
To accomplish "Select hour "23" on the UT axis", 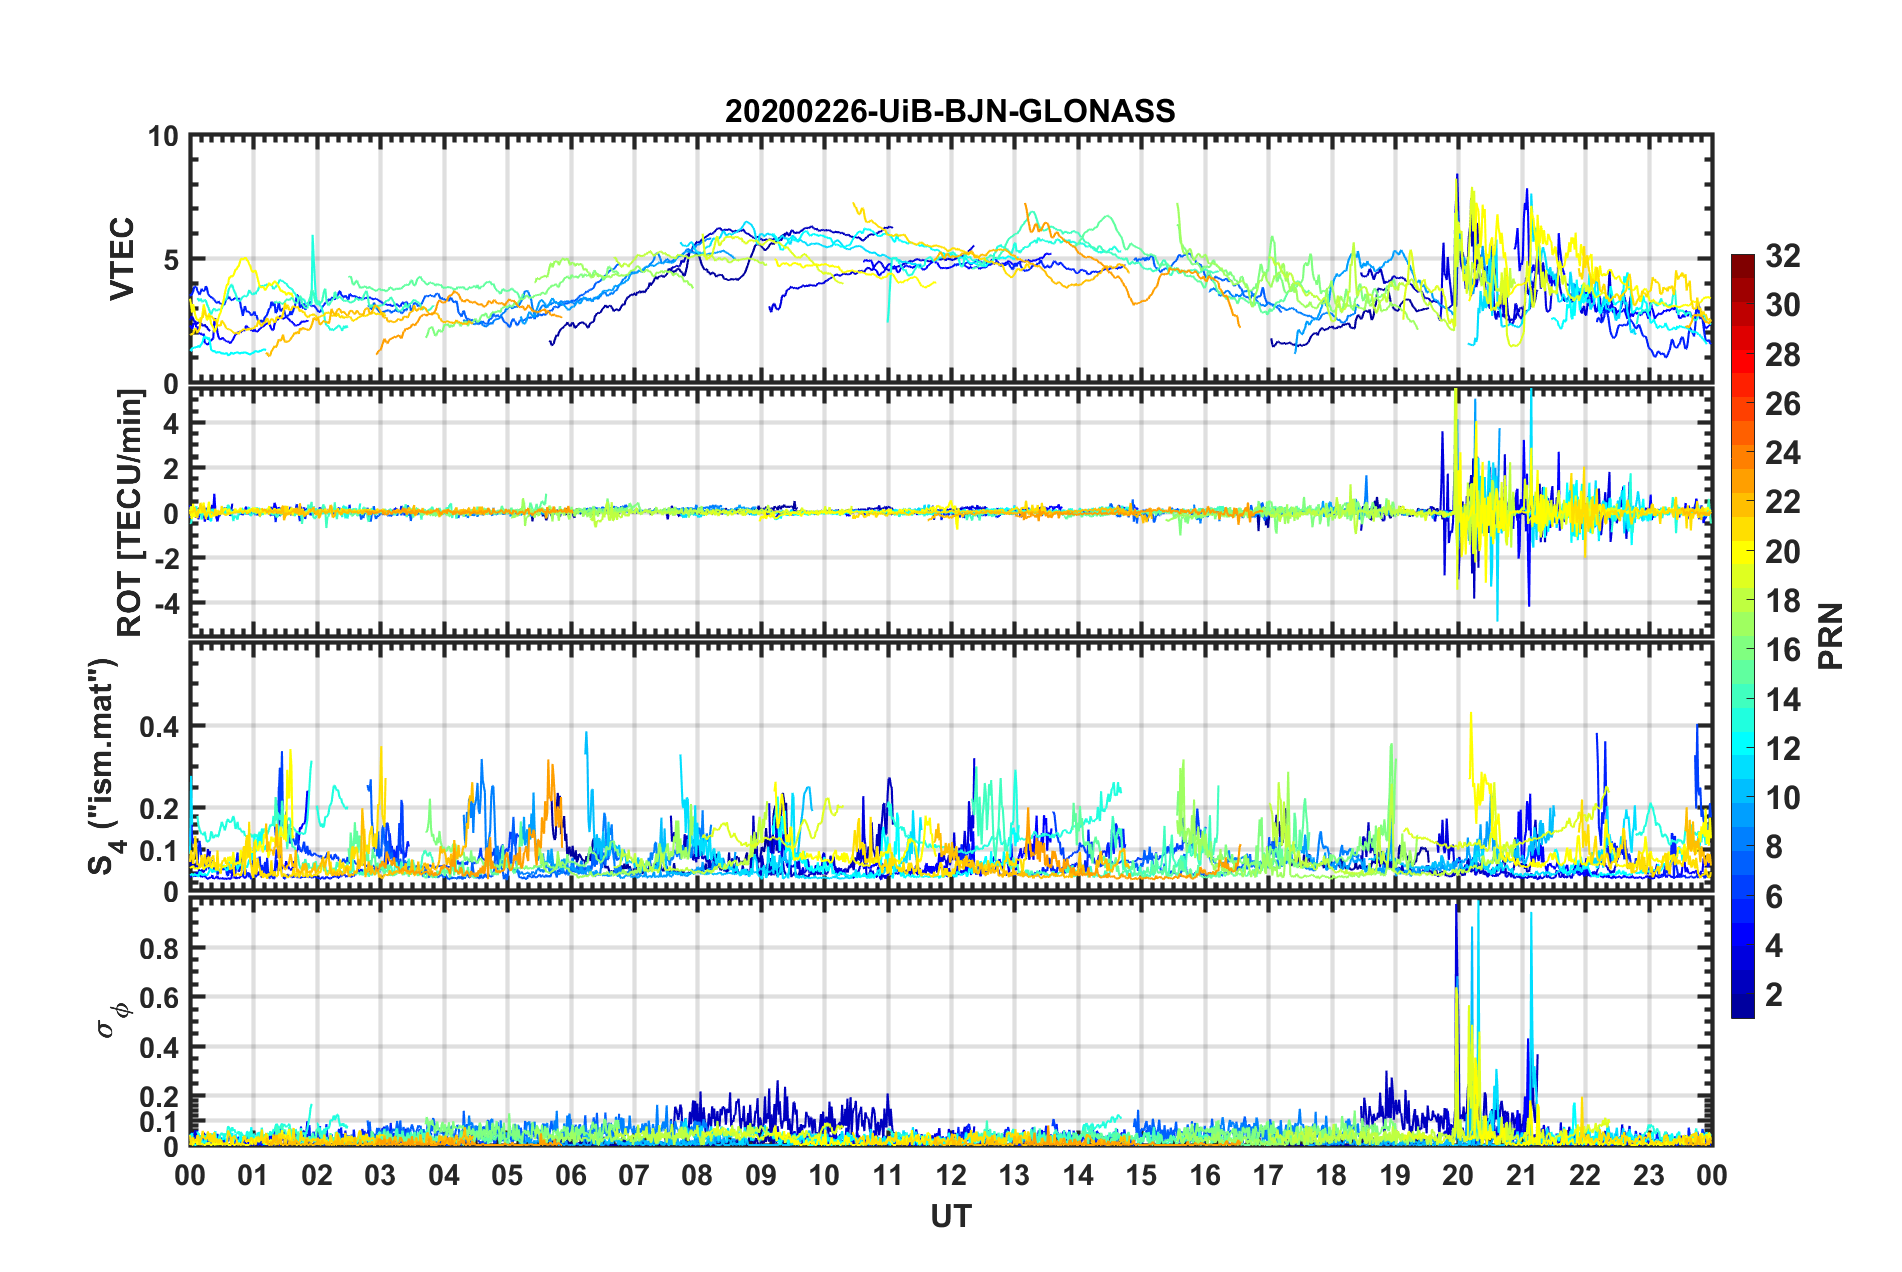I will tap(1649, 1175).
